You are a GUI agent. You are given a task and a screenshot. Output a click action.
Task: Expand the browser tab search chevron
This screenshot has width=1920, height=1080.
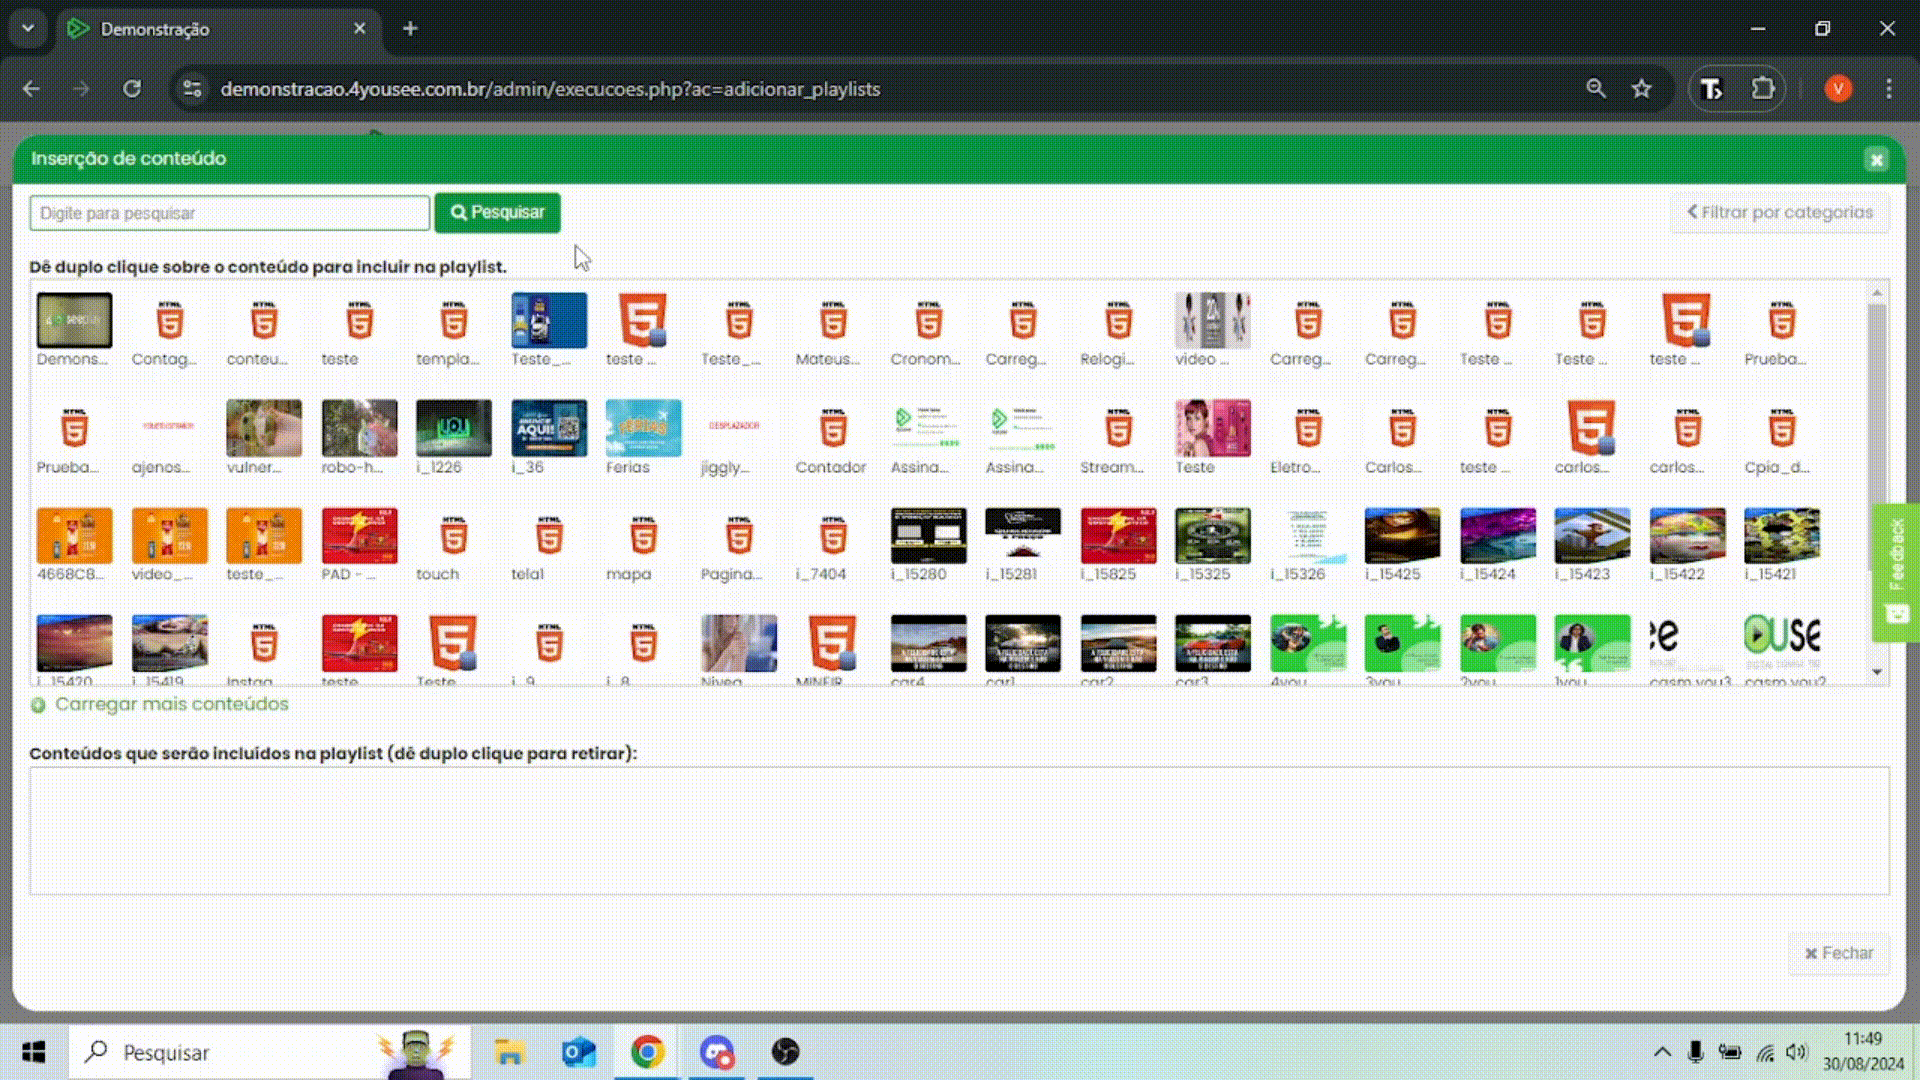[x=28, y=28]
